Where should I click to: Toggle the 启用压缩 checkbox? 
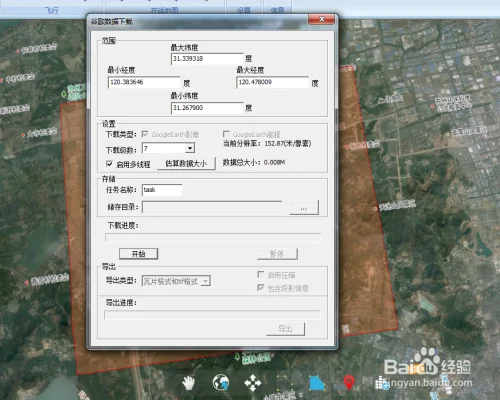pyautogui.click(x=261, y=275)
